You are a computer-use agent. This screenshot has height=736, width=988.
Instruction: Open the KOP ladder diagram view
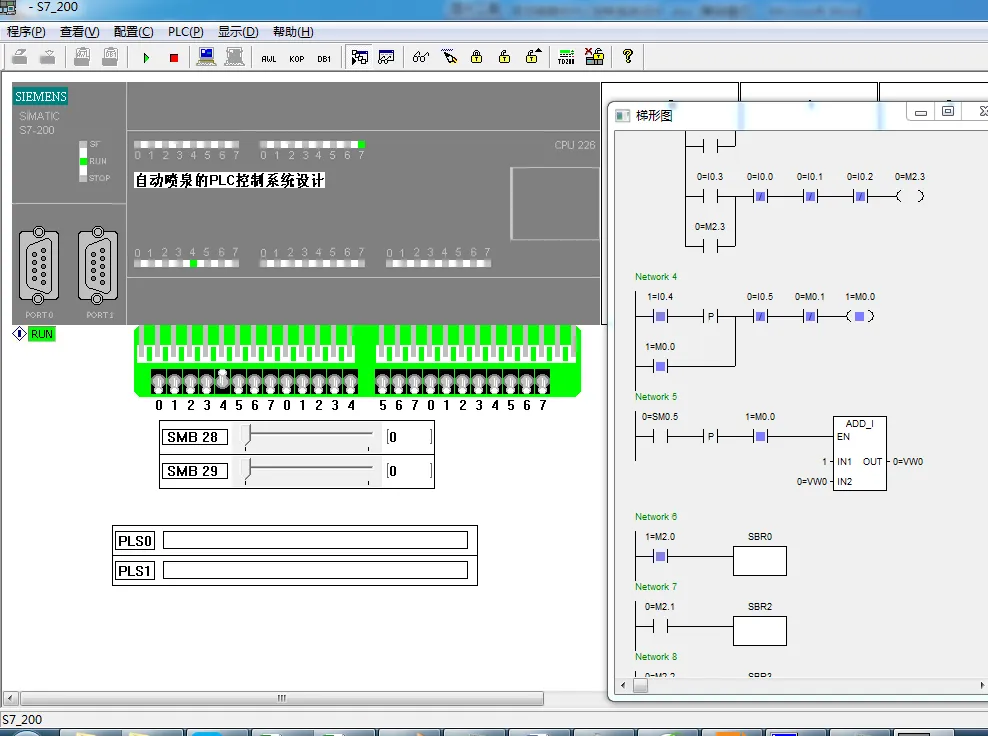click(x=297, y=58)
